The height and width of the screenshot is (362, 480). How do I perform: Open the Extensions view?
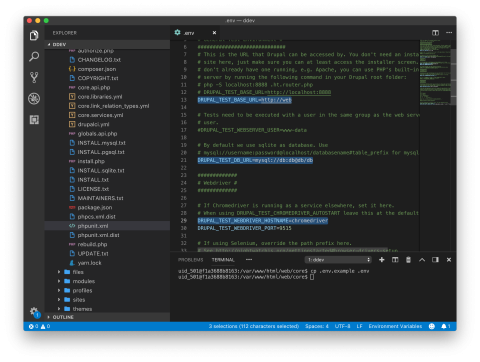click(34, 120)
